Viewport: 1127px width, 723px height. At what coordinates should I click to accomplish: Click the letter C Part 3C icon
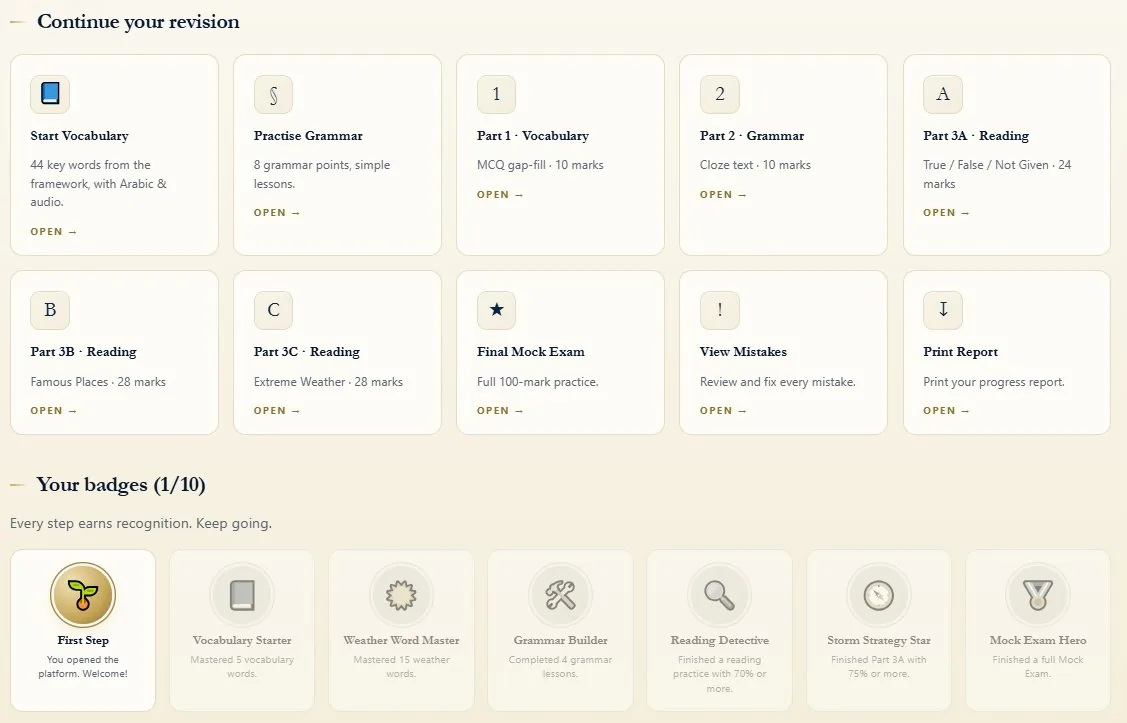(x=273, y=310)
